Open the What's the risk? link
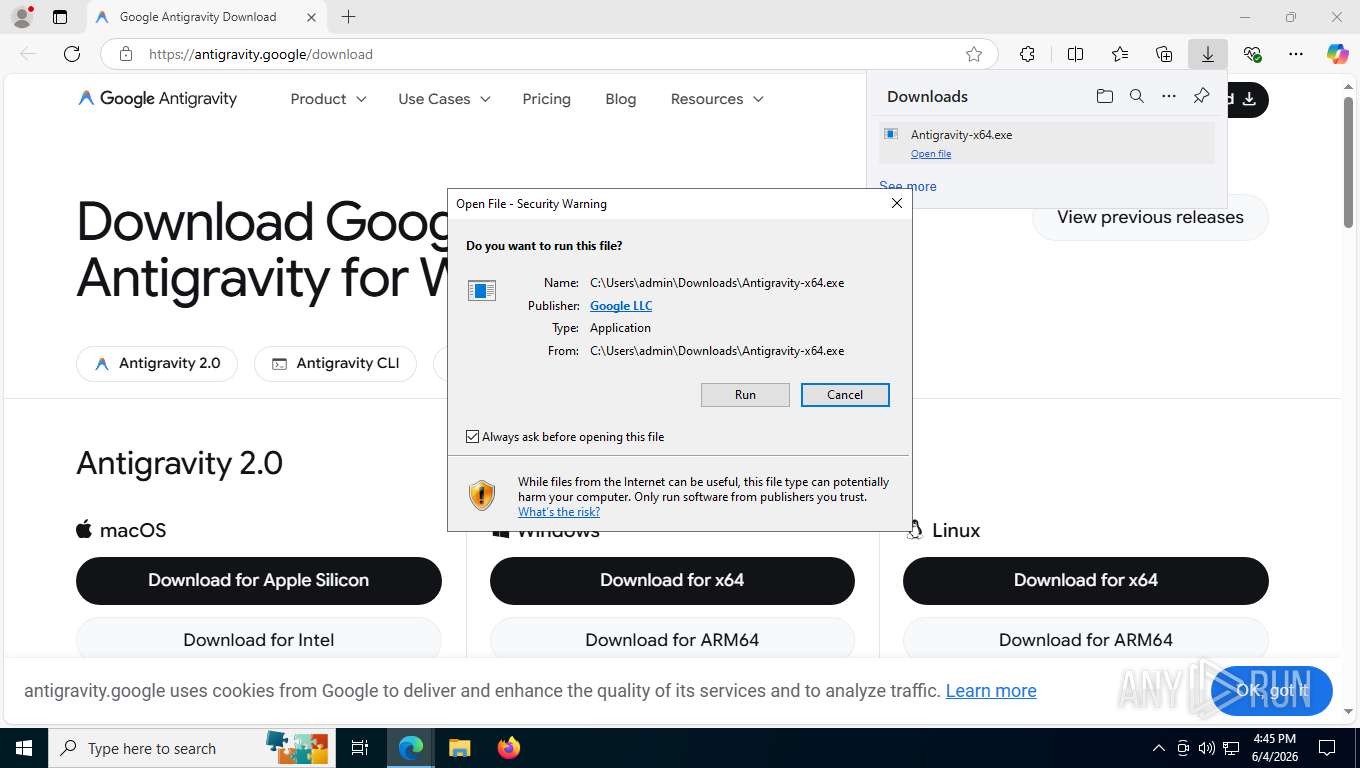Screen dimensions: 1360x768 tap(559, 512)
